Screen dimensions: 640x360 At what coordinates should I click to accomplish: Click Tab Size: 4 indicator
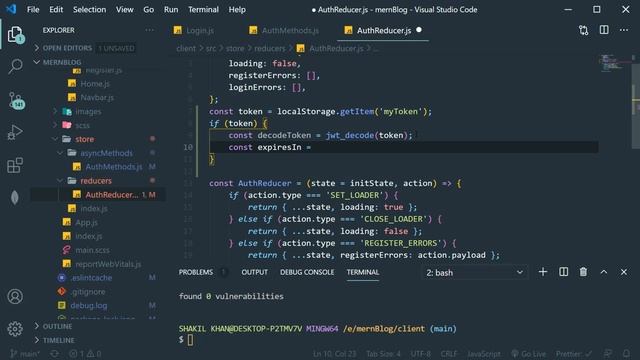[x=383, y=354]
